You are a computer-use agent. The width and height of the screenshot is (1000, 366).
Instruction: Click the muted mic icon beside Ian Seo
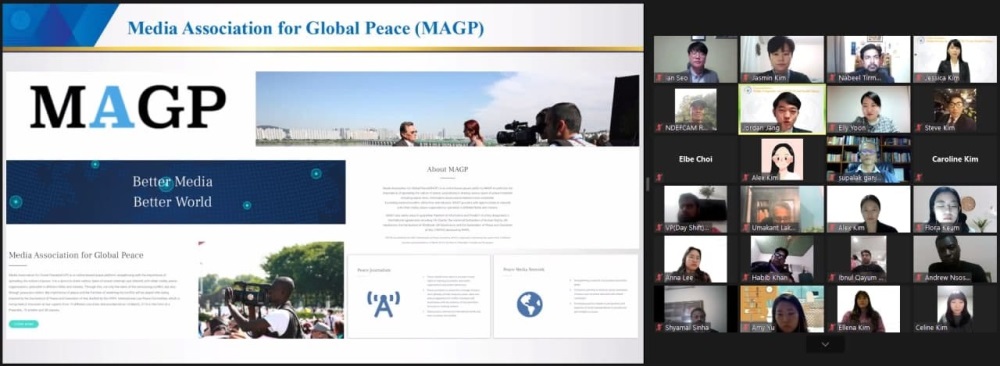point(659,78)
